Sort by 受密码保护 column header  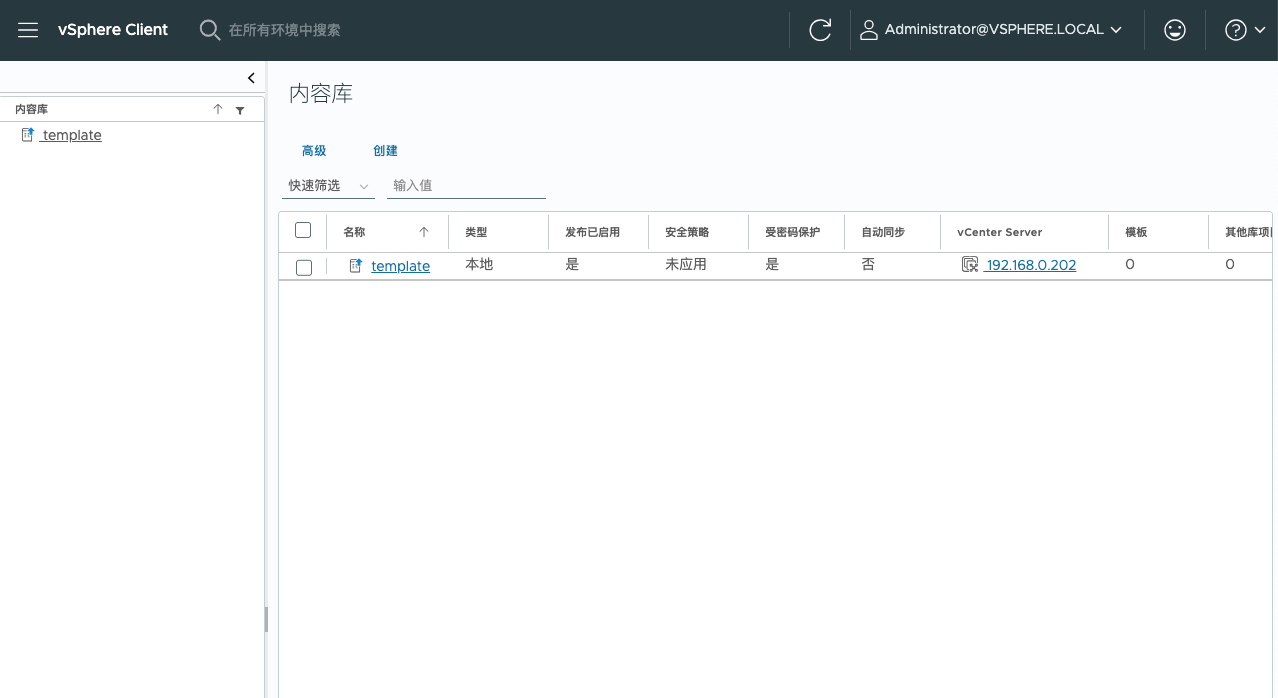(792, 232)
